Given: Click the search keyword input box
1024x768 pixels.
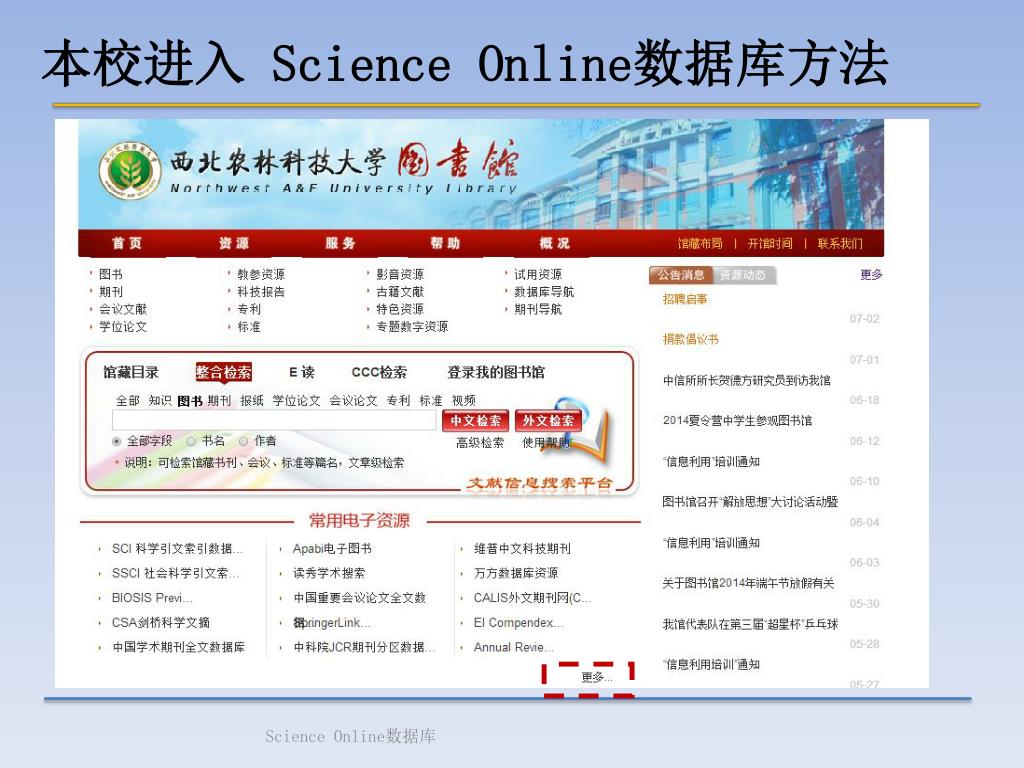Looking at the screenshot, I should coord(274,421).
